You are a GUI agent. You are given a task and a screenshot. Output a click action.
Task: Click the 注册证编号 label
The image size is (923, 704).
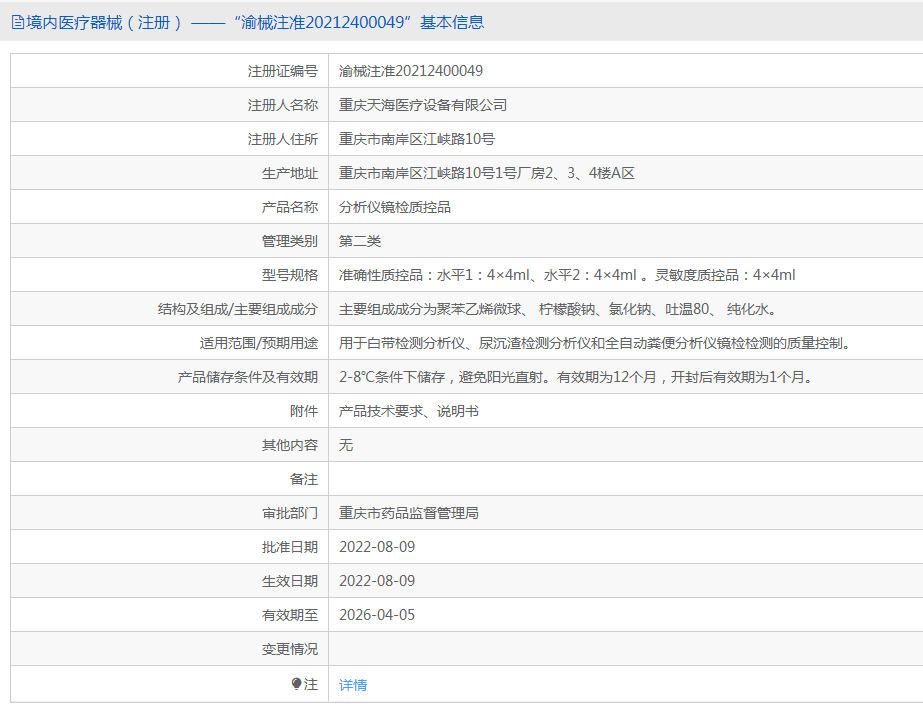[x=283, y=71]
